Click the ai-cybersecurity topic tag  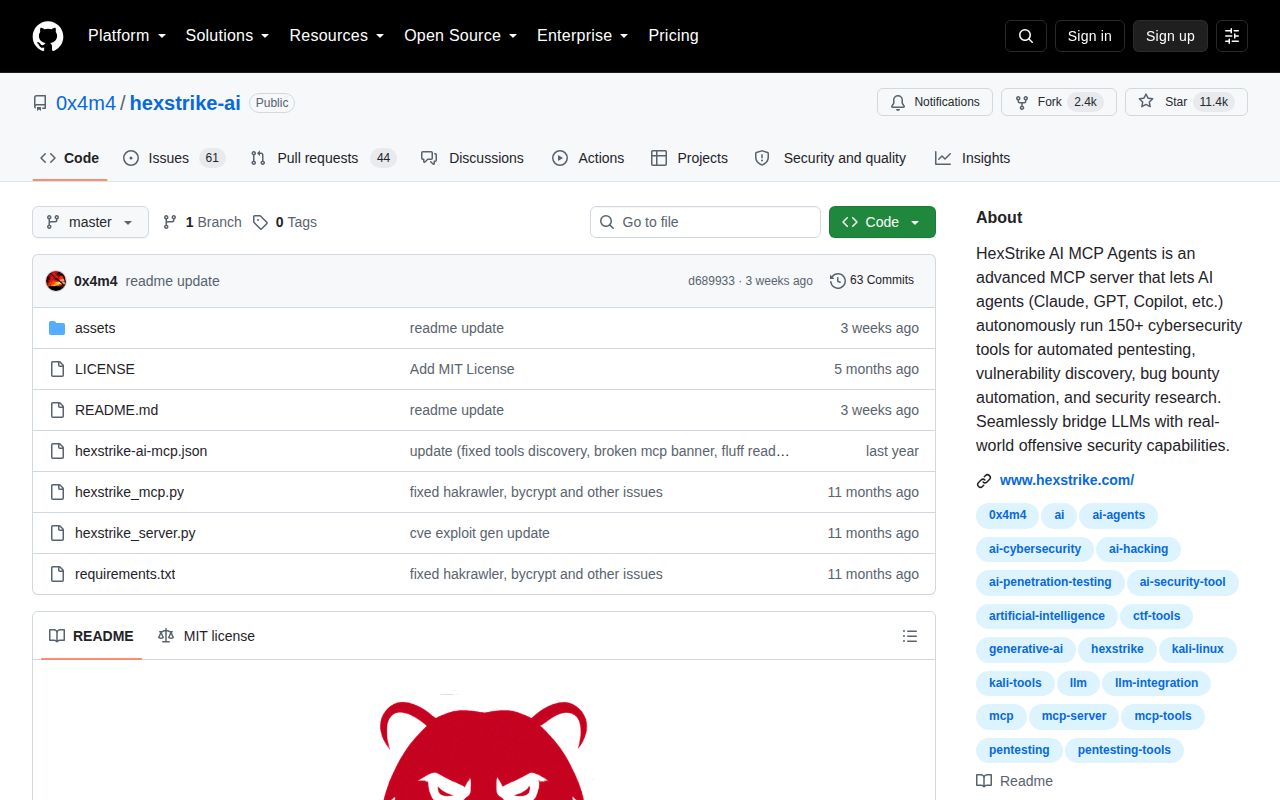(x=1035, y=549)
